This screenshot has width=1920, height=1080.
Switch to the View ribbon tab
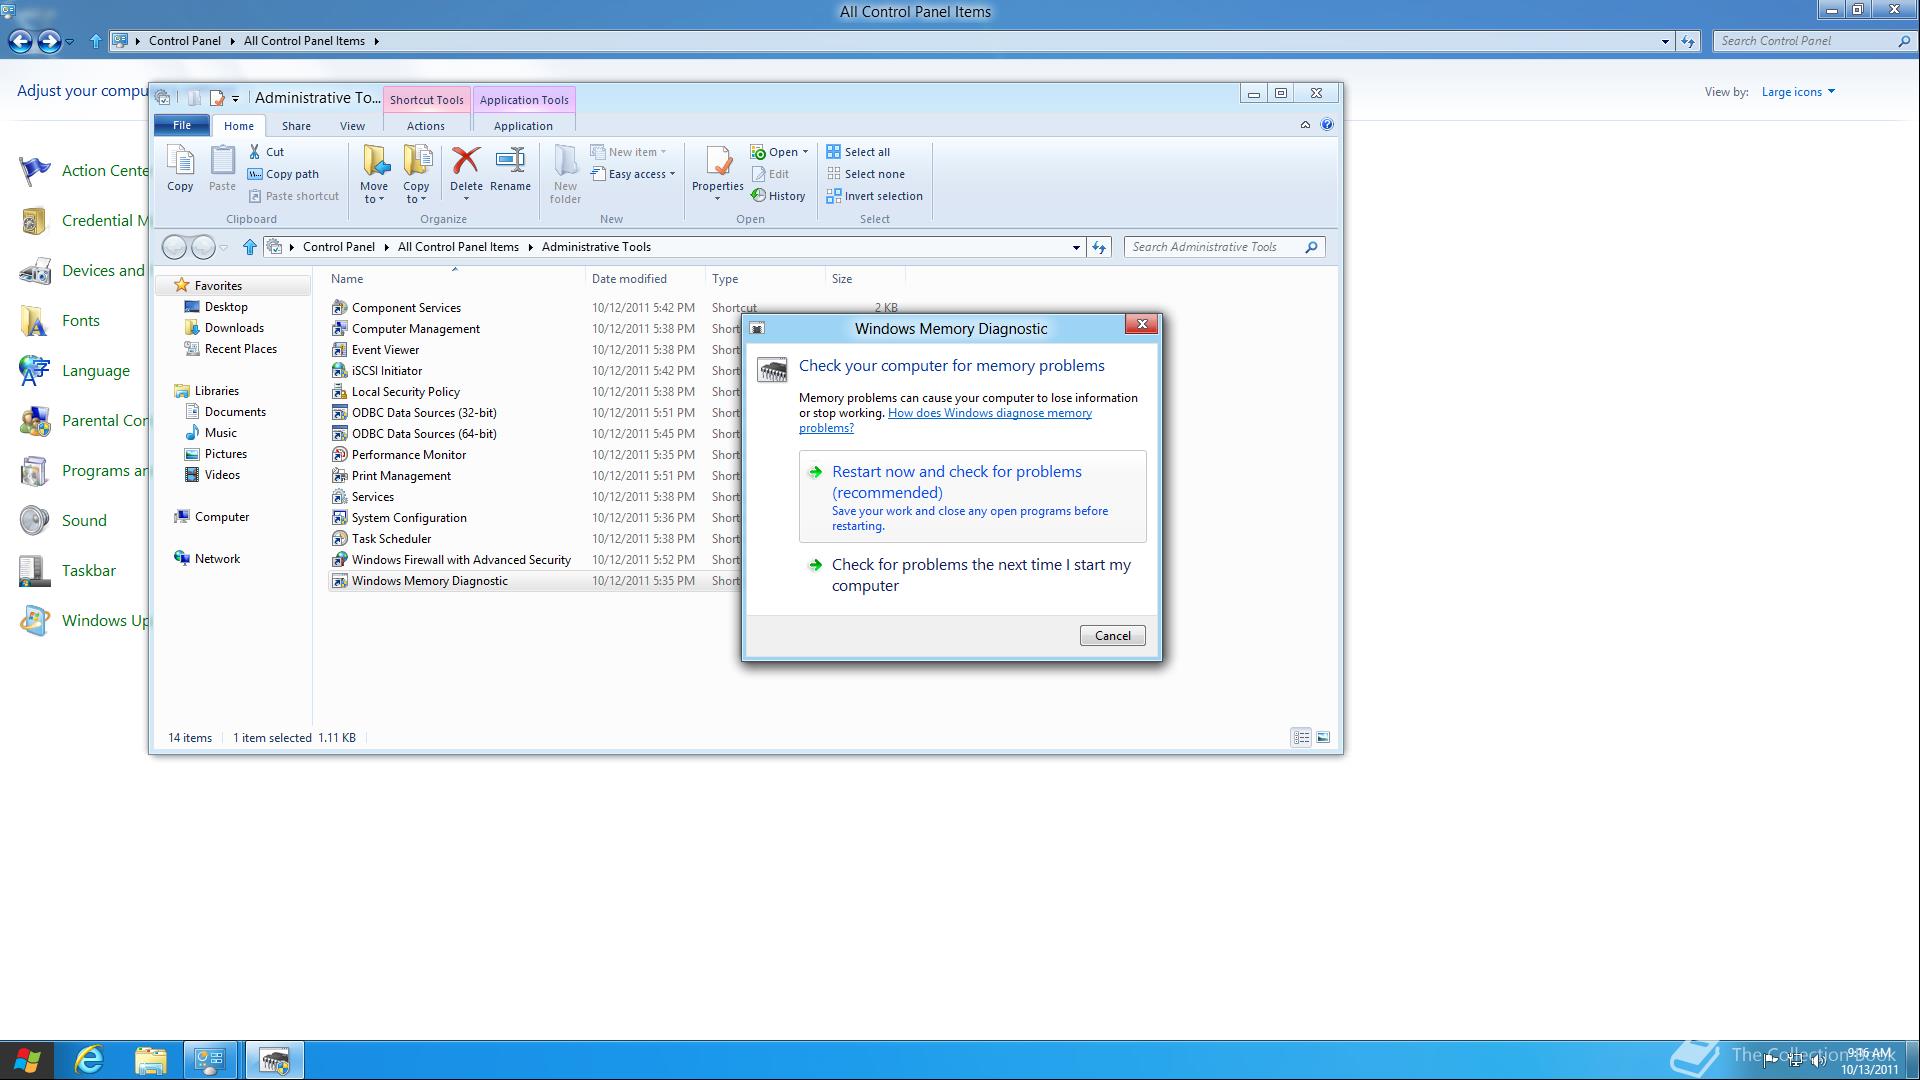(x=352, y=126)
